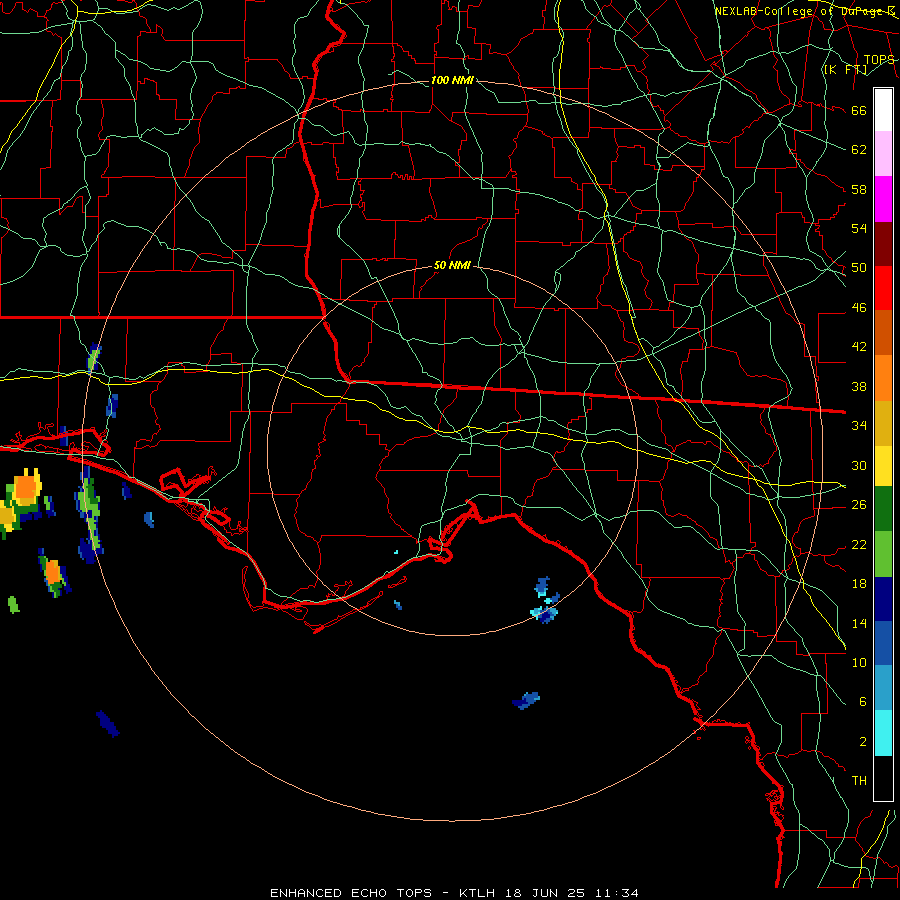Select the orange 42 kft legend swatch

883,377
